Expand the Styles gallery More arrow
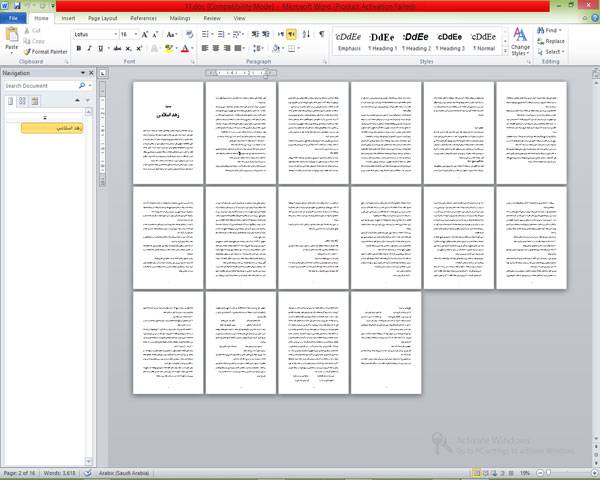This screenshot has width=600, height=480. (505, 51)
